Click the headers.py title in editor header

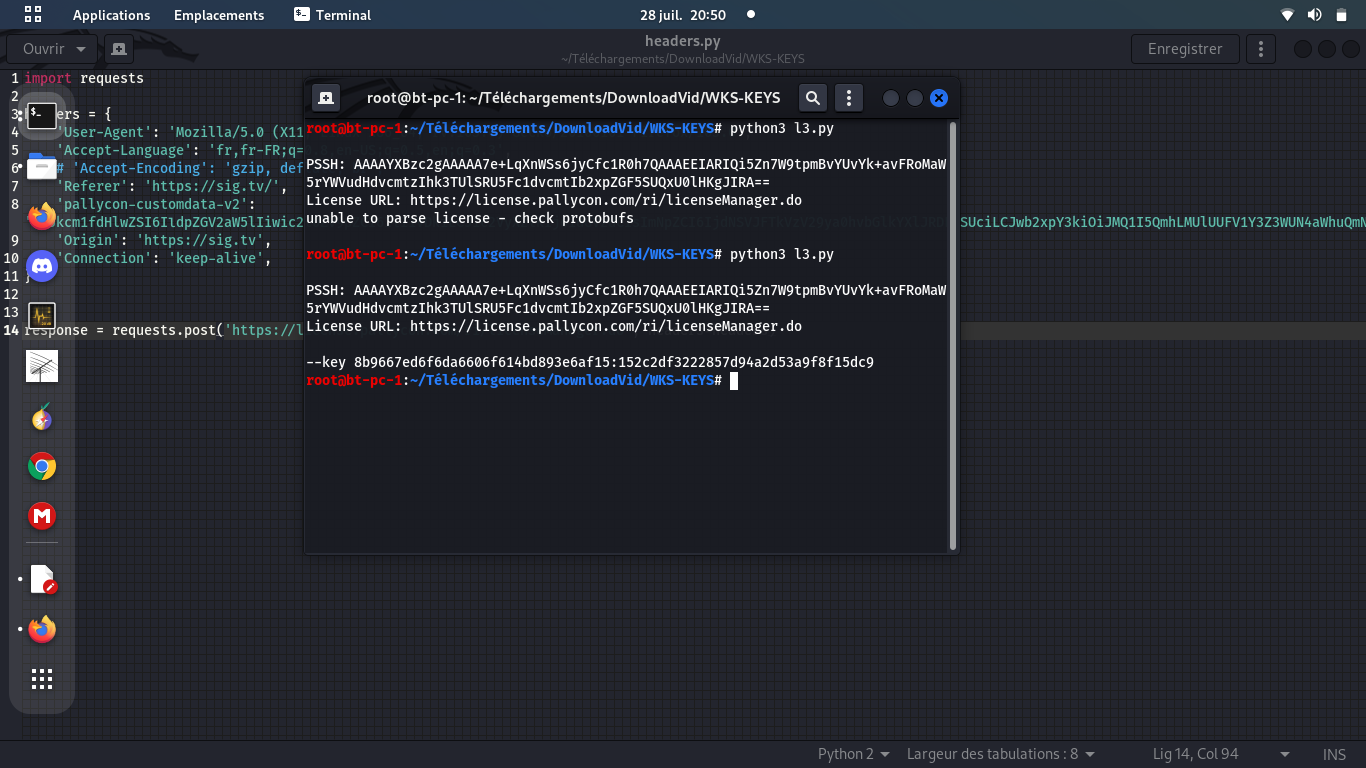(x=683, y=41)
